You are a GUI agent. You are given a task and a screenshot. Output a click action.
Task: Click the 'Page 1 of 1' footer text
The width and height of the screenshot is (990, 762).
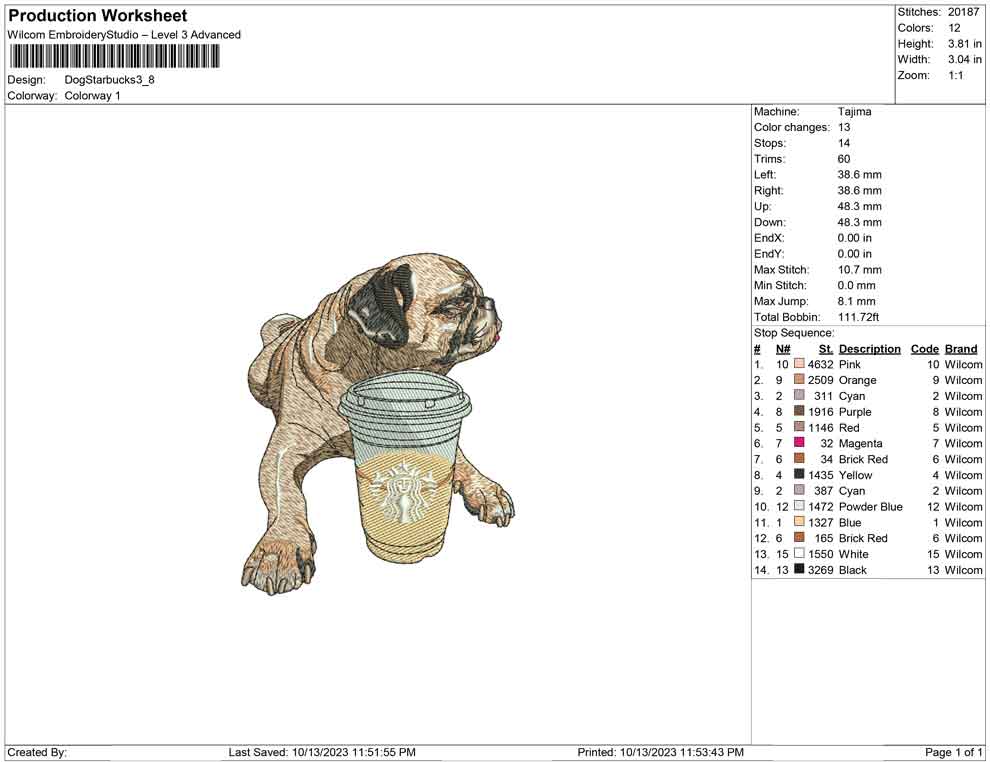[953, 752]
